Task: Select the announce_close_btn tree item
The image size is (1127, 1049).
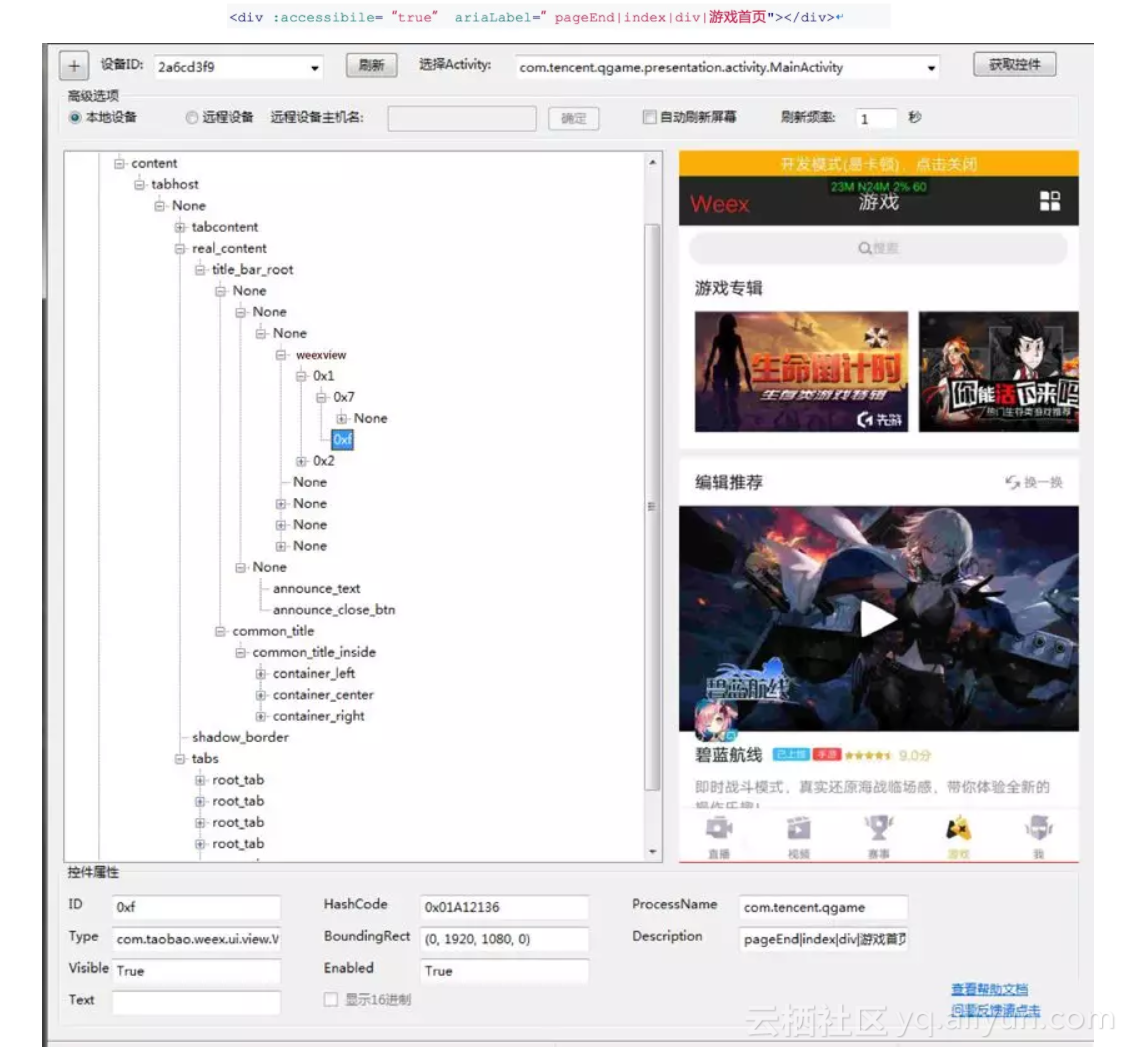Action: (334, 610)
